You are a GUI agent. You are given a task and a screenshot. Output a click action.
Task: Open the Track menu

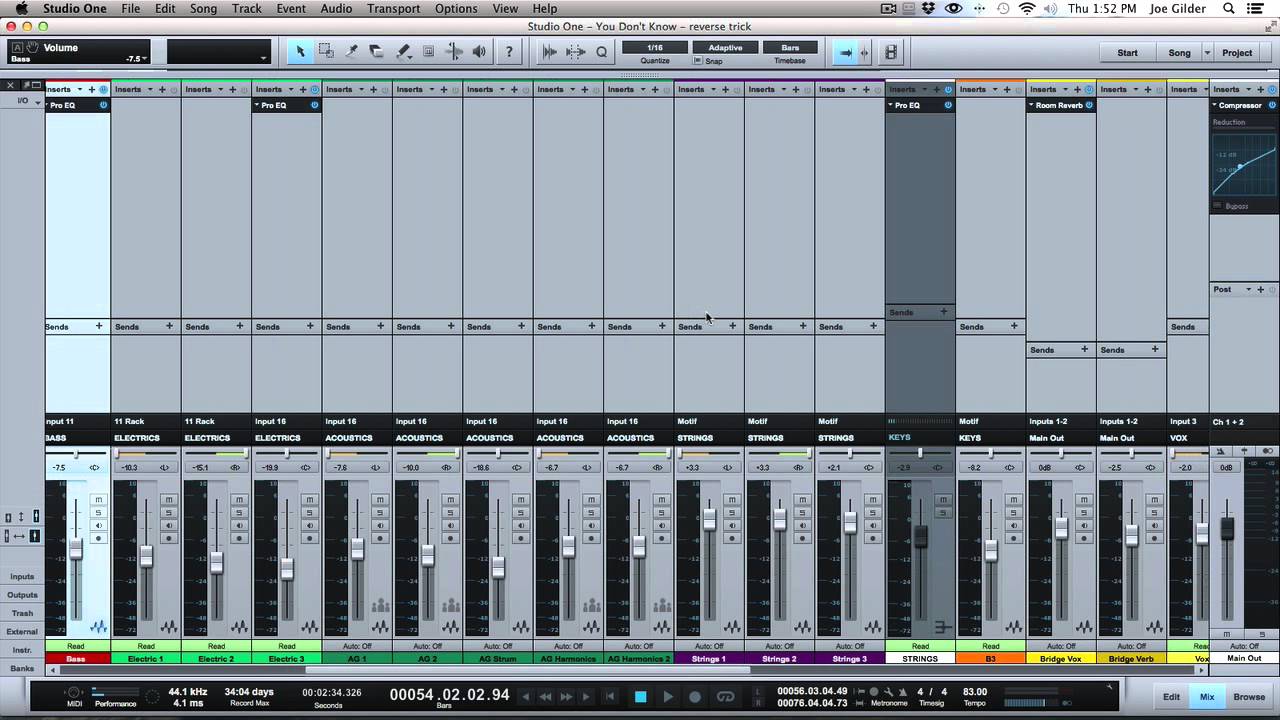247,9
